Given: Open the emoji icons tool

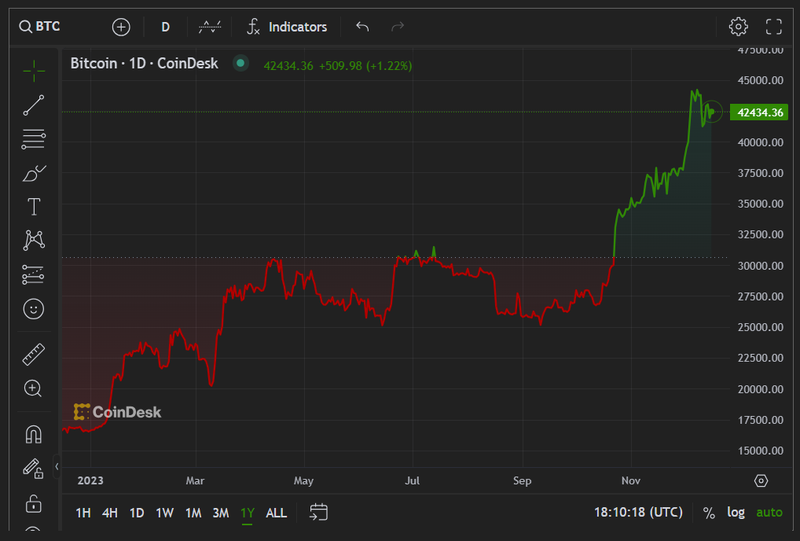Looking at the screenshot, I should point(33,309).
